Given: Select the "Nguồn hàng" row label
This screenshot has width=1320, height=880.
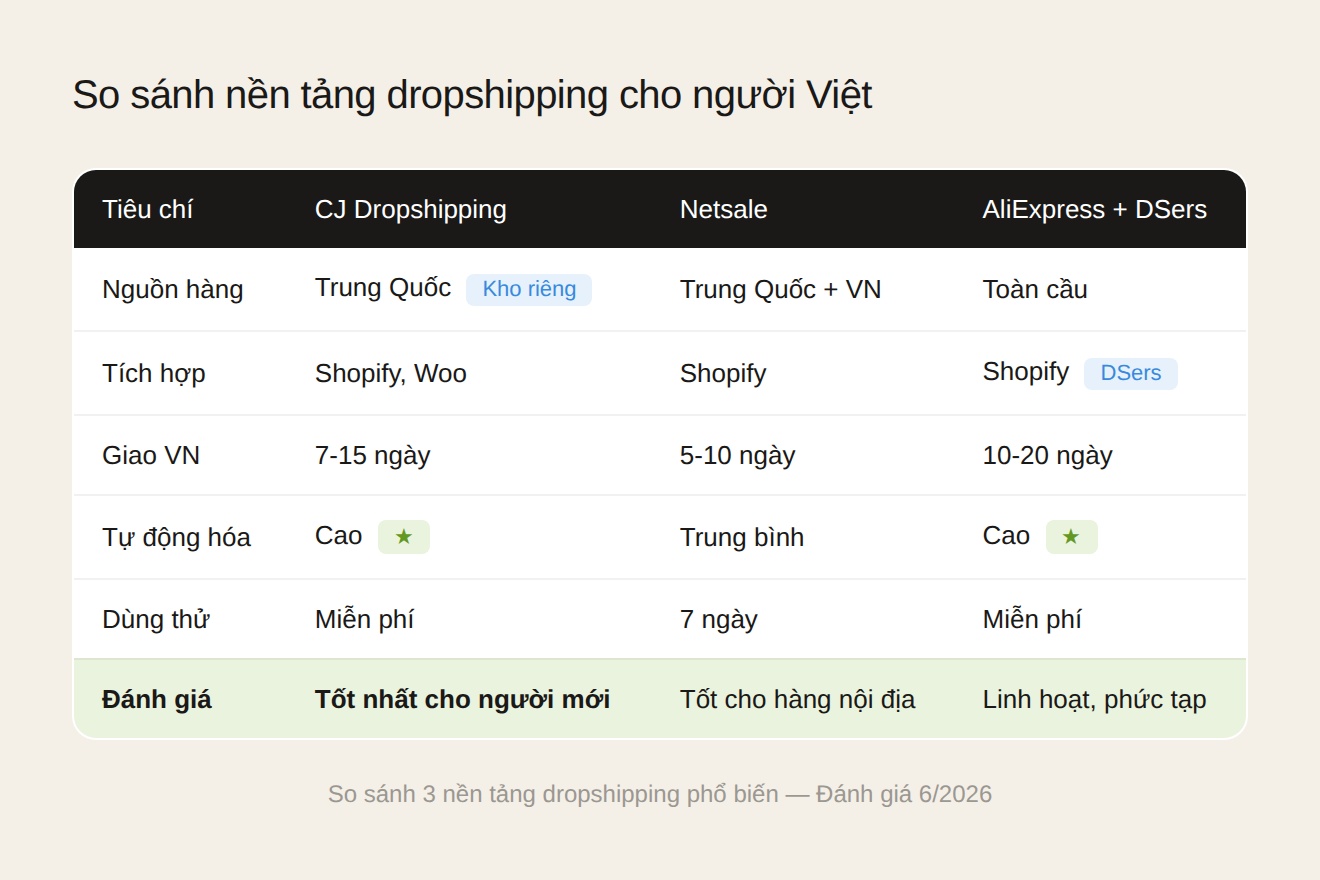Looking at the screenshot, I should tap(173, 289).
